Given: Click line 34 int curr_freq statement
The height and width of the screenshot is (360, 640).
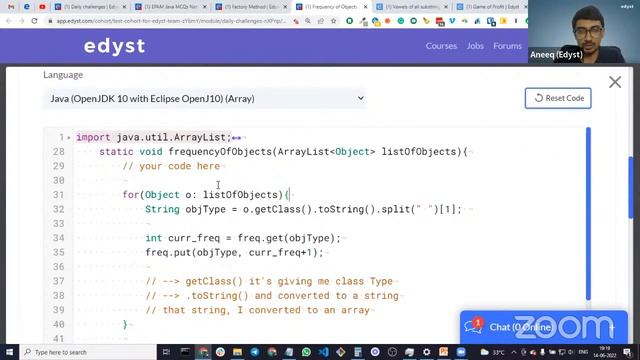Looking at the screenshot, I should coord(243,238).
